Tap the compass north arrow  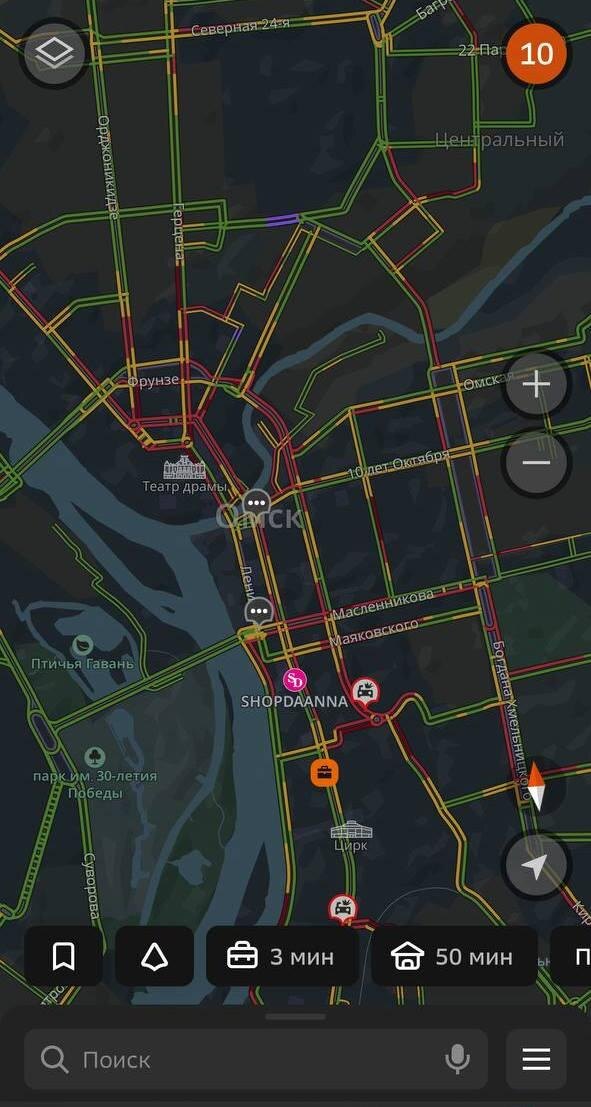tap(537, 786)
